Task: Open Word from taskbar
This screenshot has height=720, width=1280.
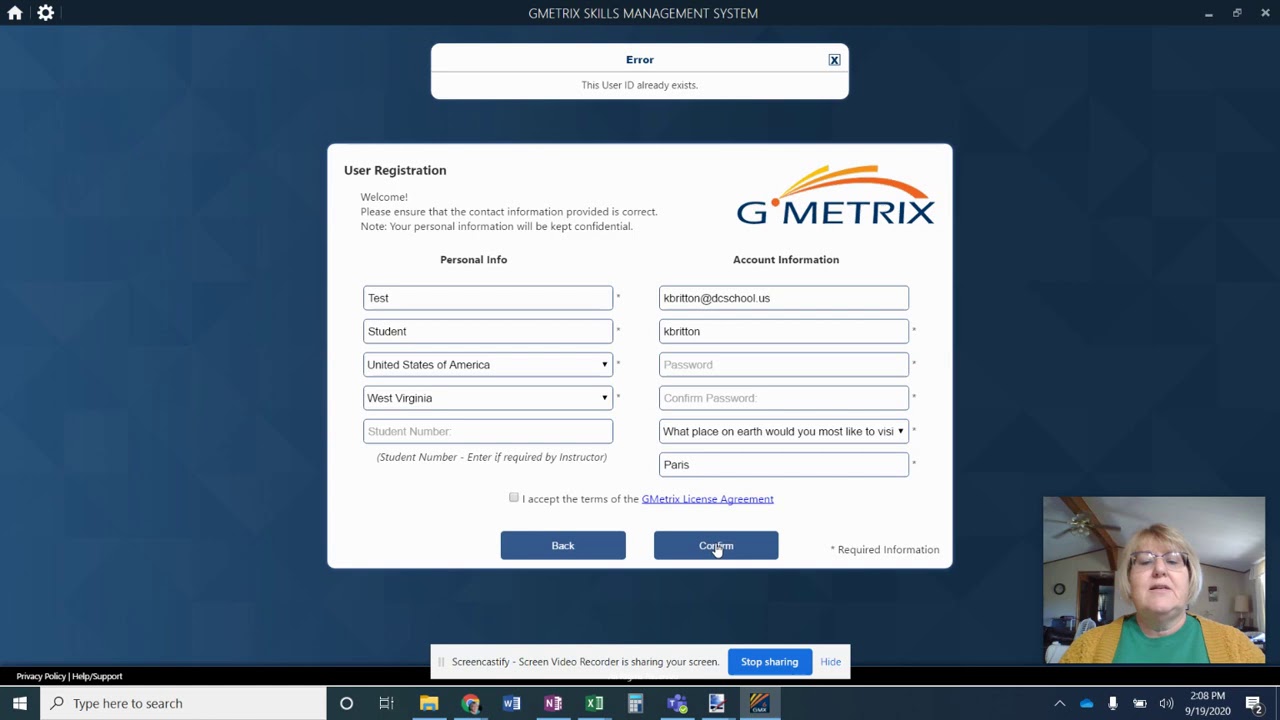Action: click(511, 703)
